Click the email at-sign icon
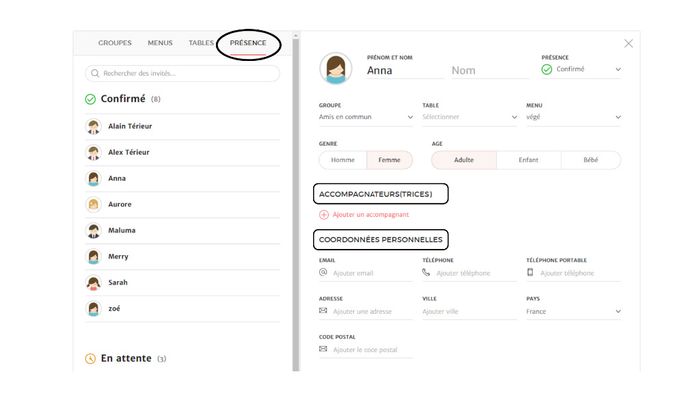 point(323,272)
